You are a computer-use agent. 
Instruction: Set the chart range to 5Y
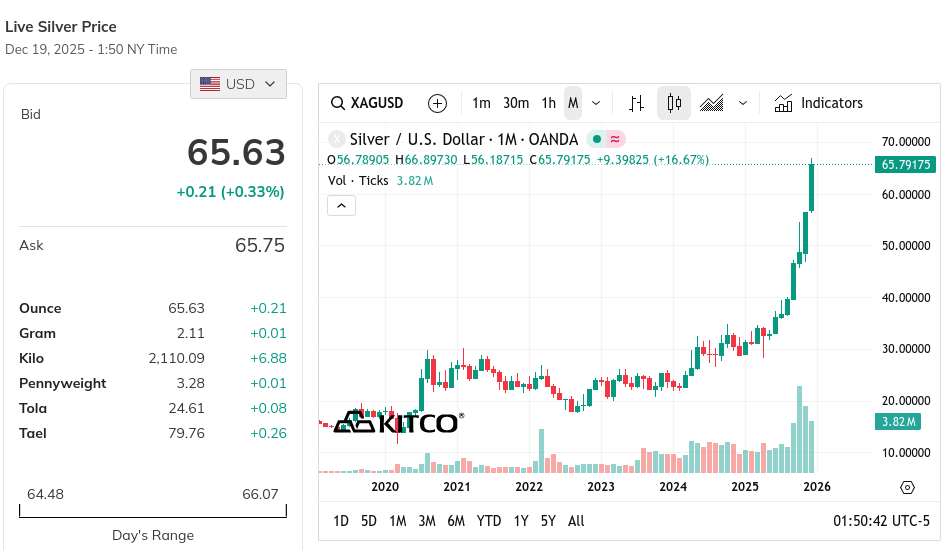(548, 521)
